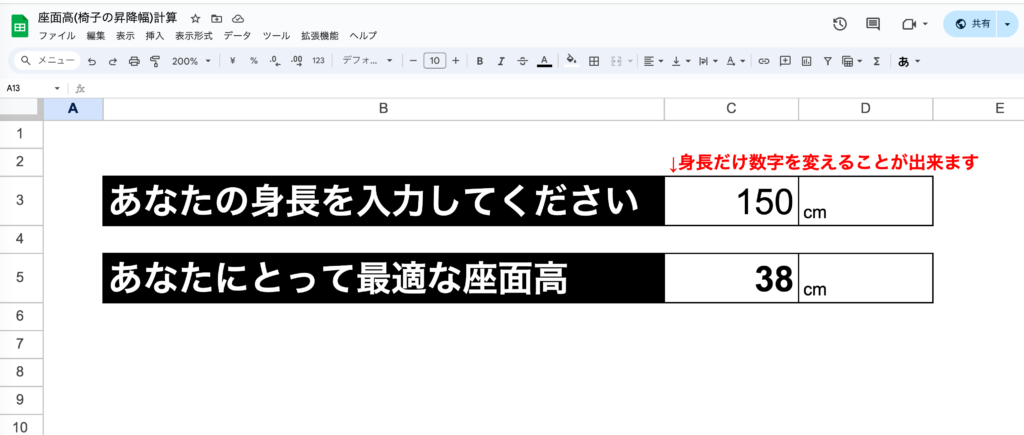Toggle strikethrough formatting
The height and width of the screenshot is (435, 1024).
pyautogui.click(x=522, y=61)
